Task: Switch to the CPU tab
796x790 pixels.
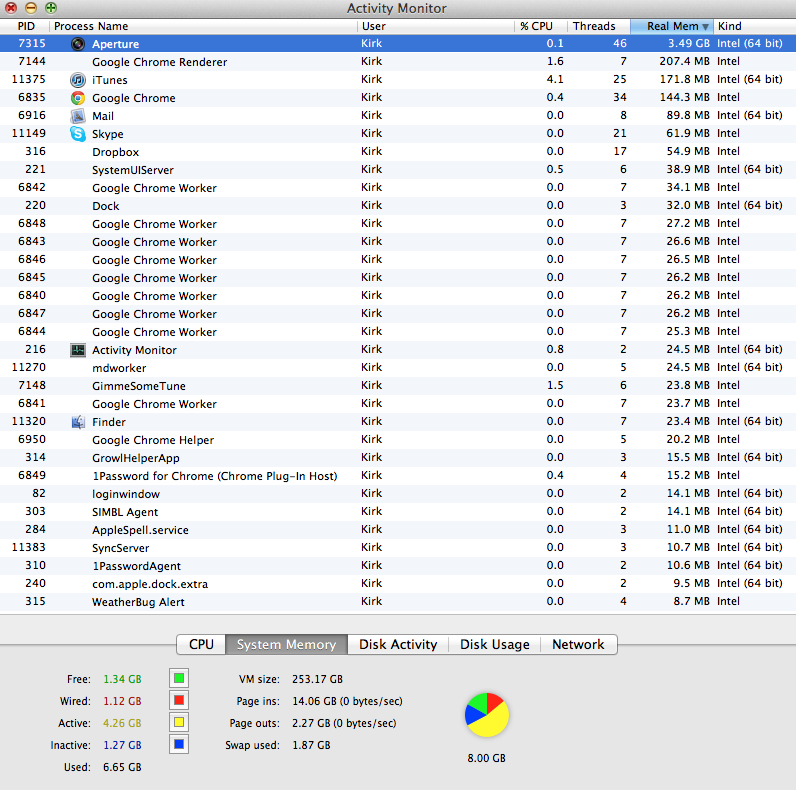Action: click(x=201, y=644)
